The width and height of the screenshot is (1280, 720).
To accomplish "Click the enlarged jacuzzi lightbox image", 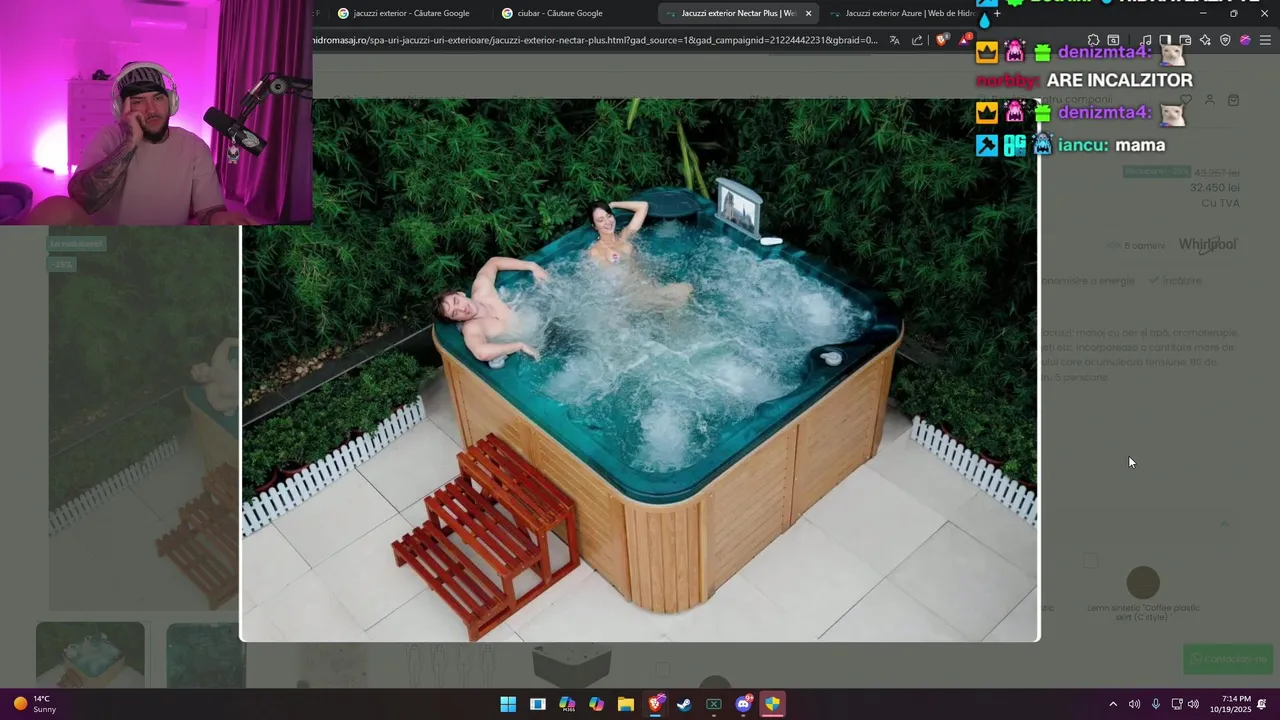I will click(640, 370).
